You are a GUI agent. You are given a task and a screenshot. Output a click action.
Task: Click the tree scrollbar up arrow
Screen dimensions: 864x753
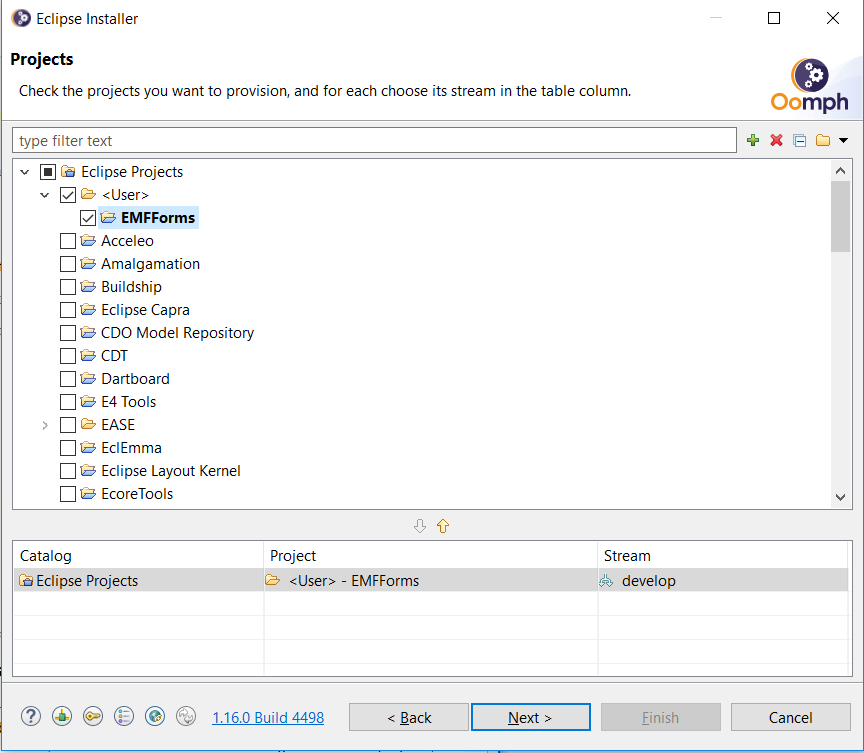[840, 171]
